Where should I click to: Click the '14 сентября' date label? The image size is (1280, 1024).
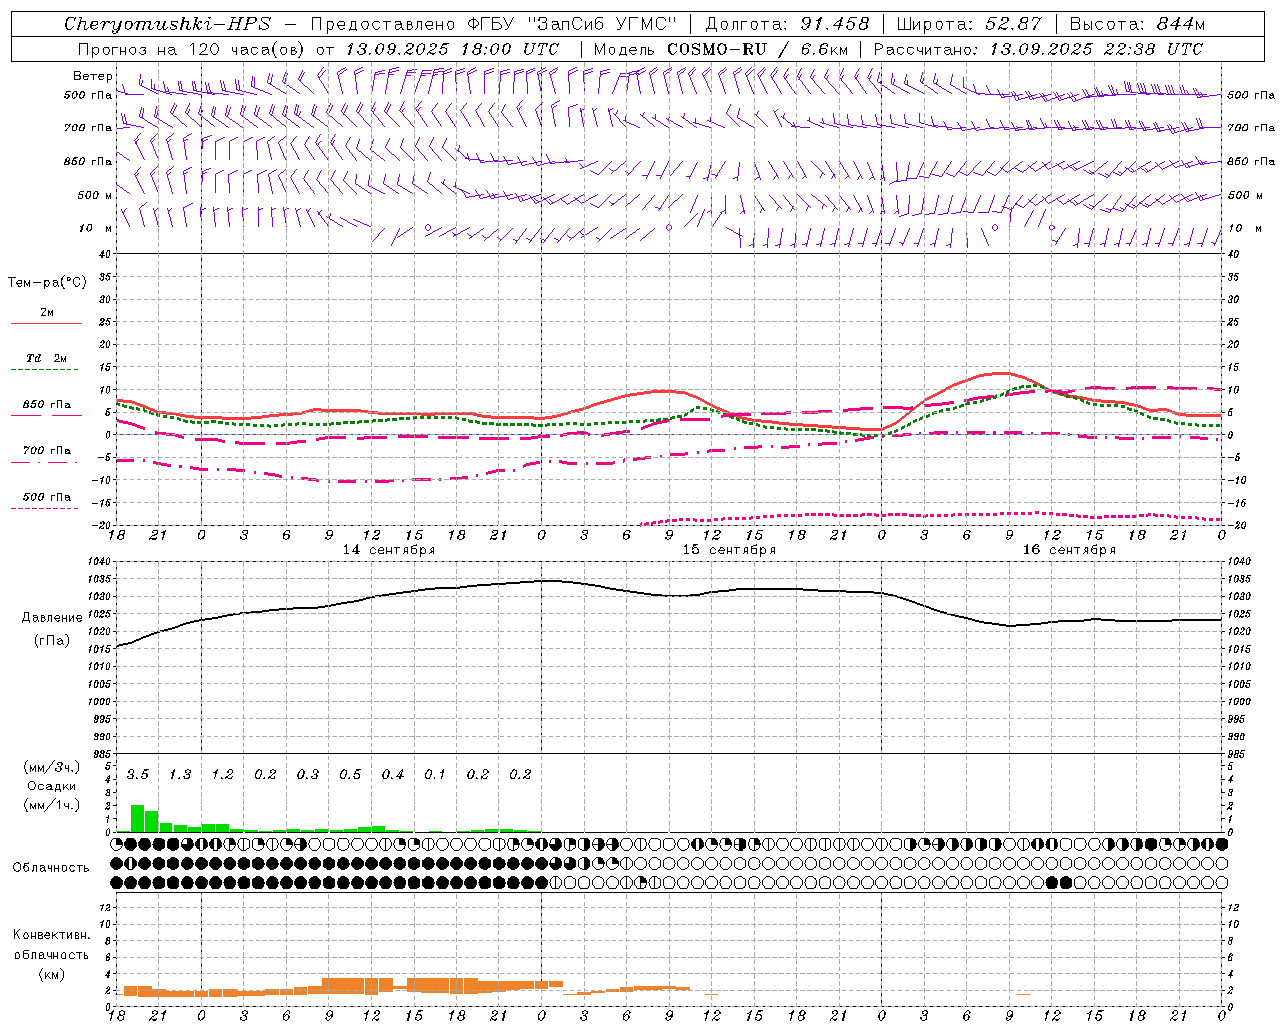point(389,550)
